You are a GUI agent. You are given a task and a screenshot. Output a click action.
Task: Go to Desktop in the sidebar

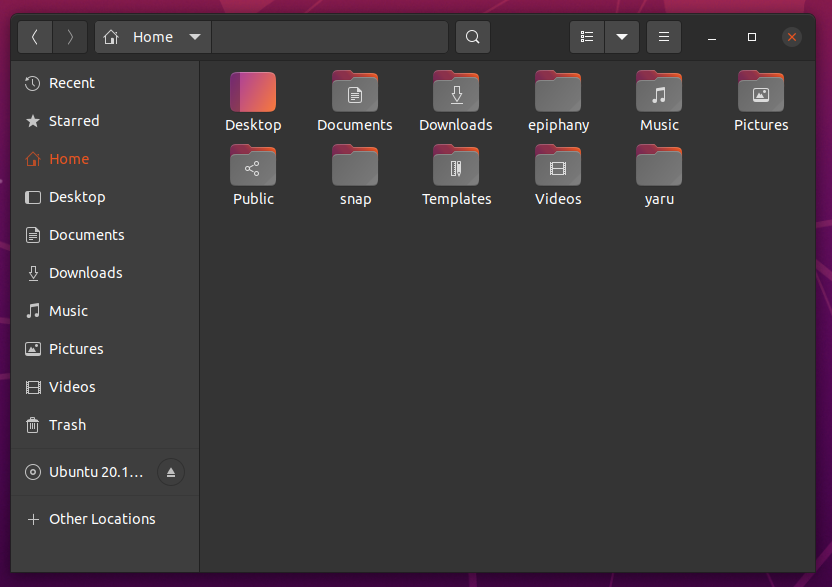(x=105, y=197)
